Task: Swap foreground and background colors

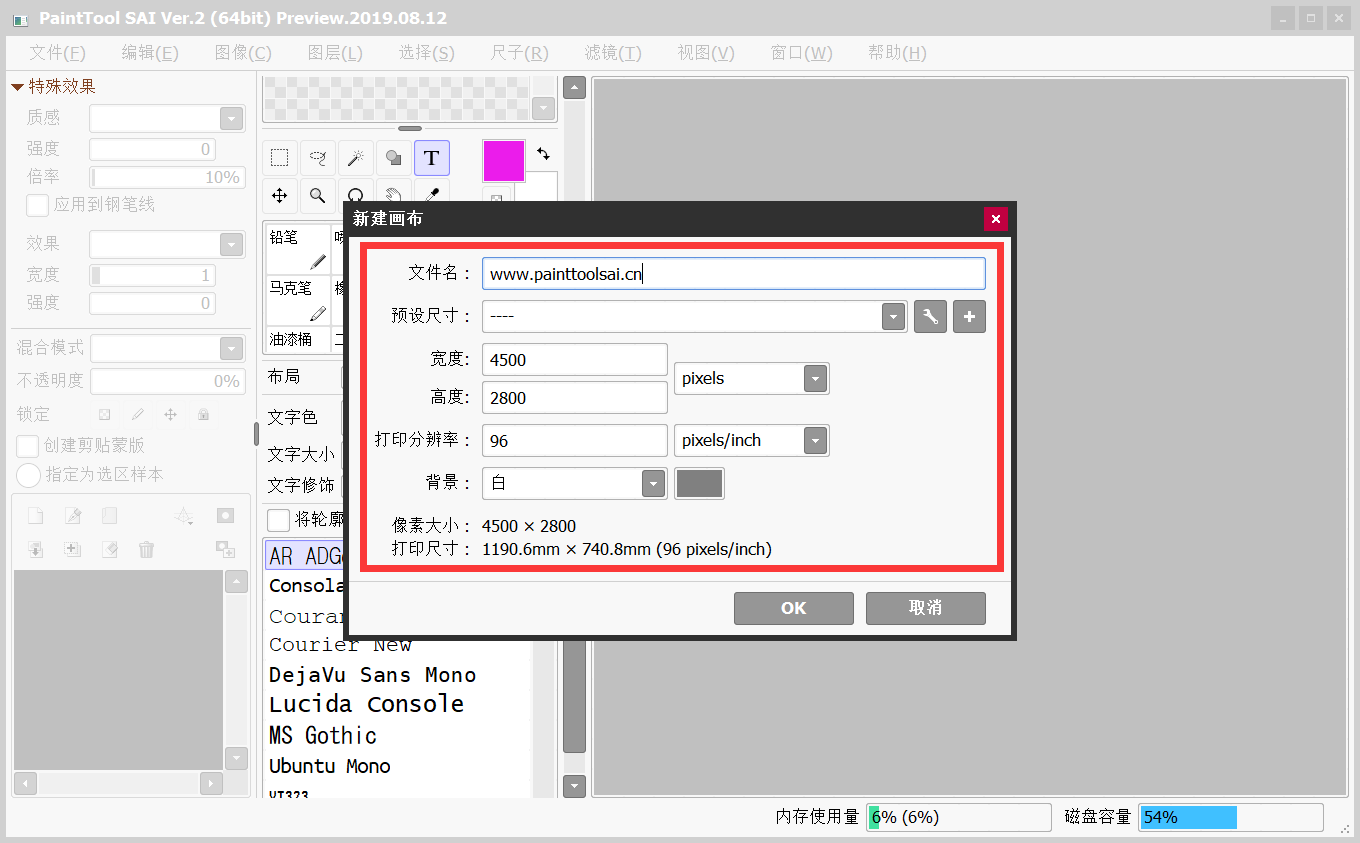Action: point(543,154)
